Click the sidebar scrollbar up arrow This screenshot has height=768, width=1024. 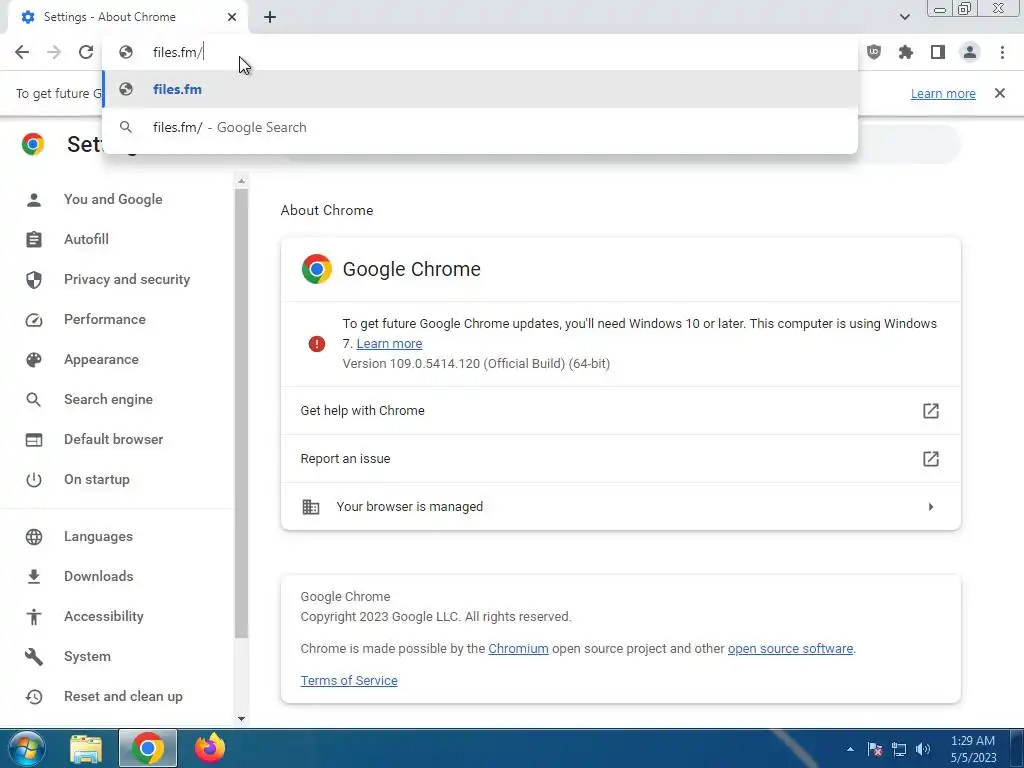pos(241,181)
